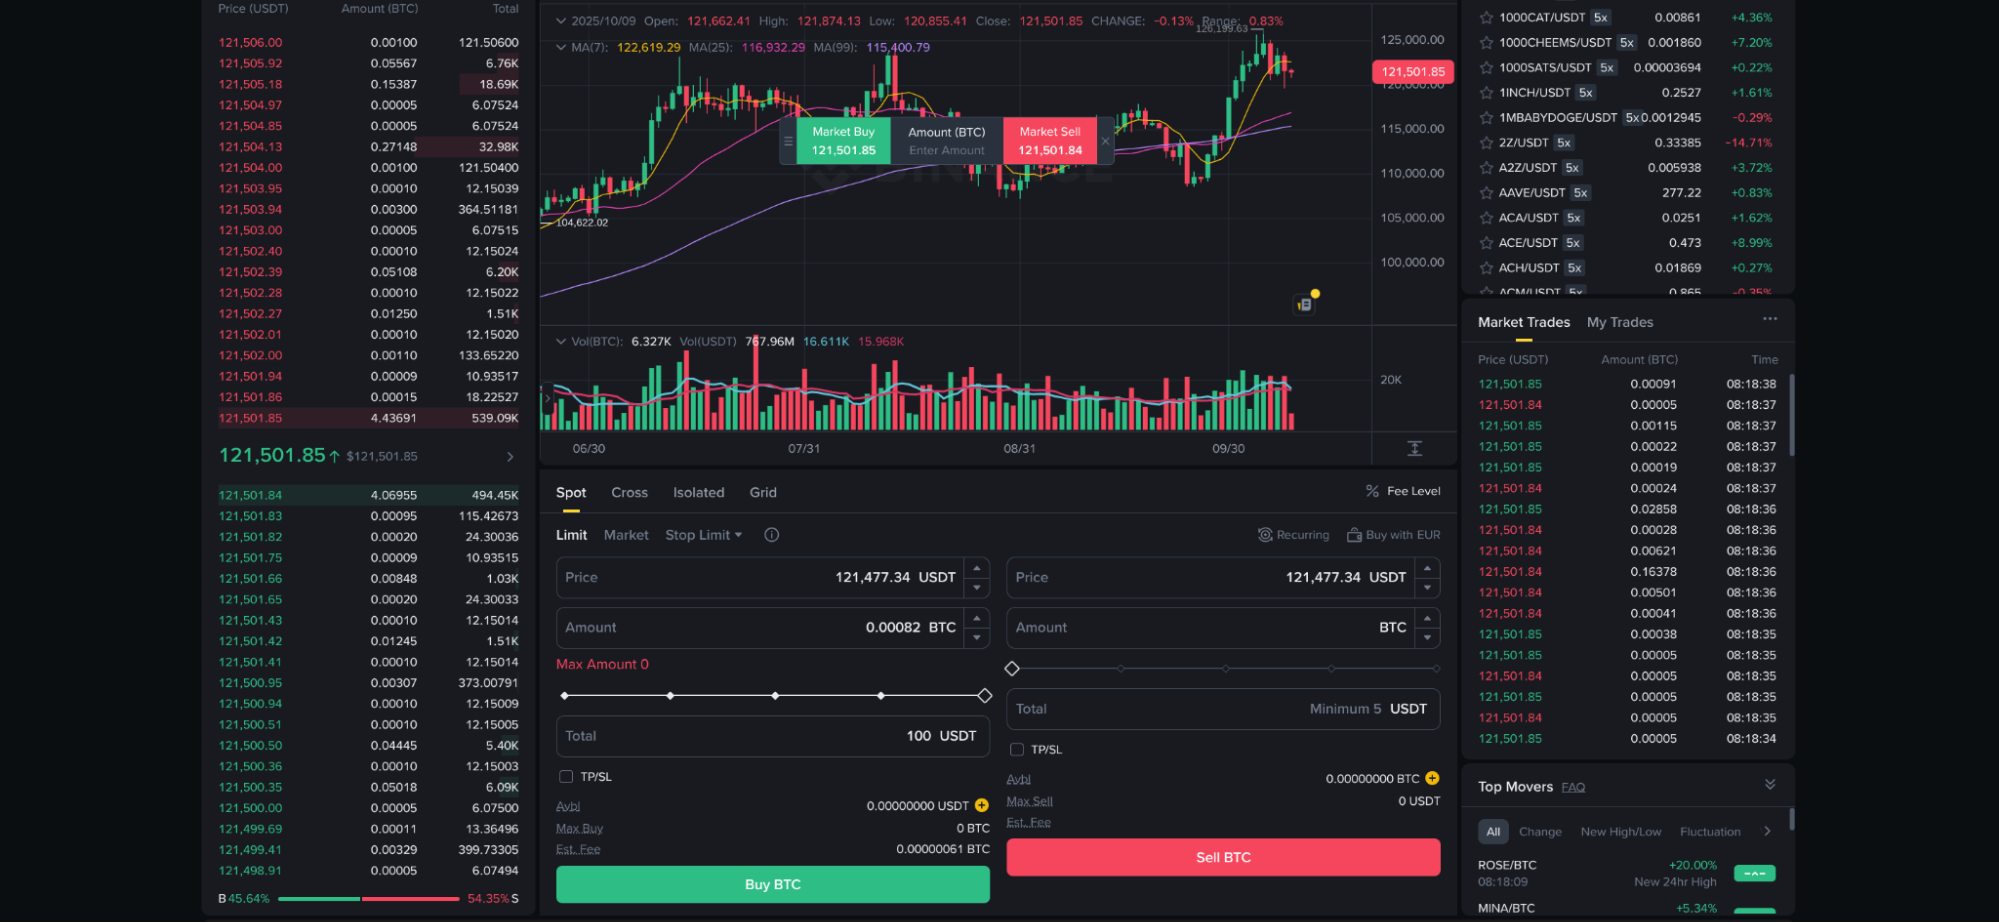The height and width of the screenshot is (923, 1999).
Task: Click the sell Total Minimum 5 field
Action: [x=1223, y=708]
